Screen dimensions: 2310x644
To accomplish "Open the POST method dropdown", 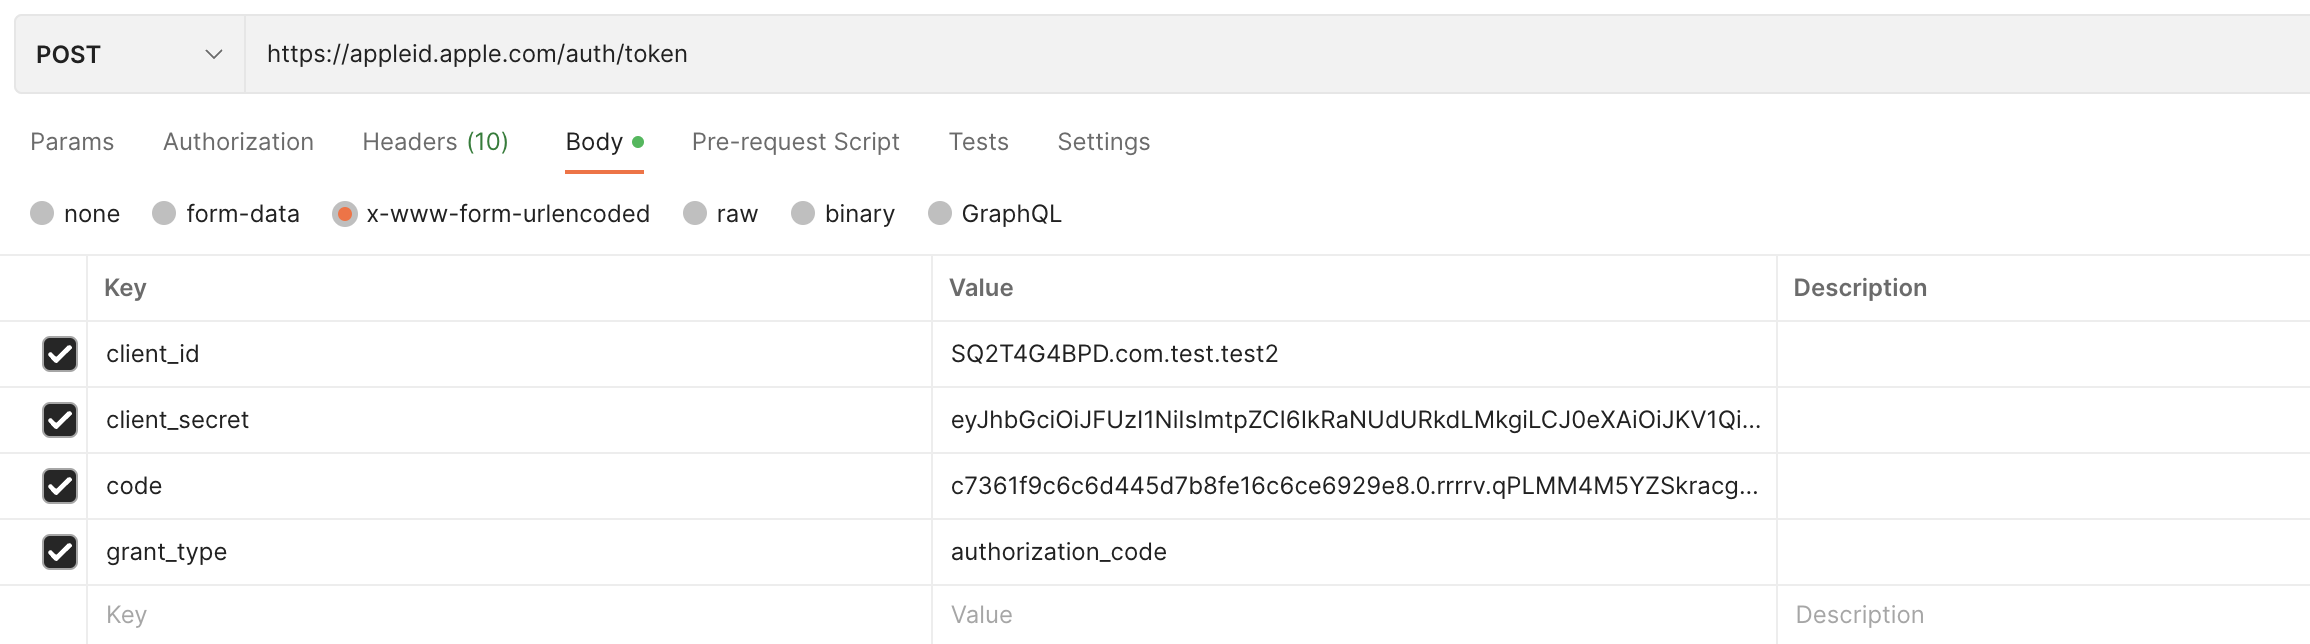I will point(129,54).
